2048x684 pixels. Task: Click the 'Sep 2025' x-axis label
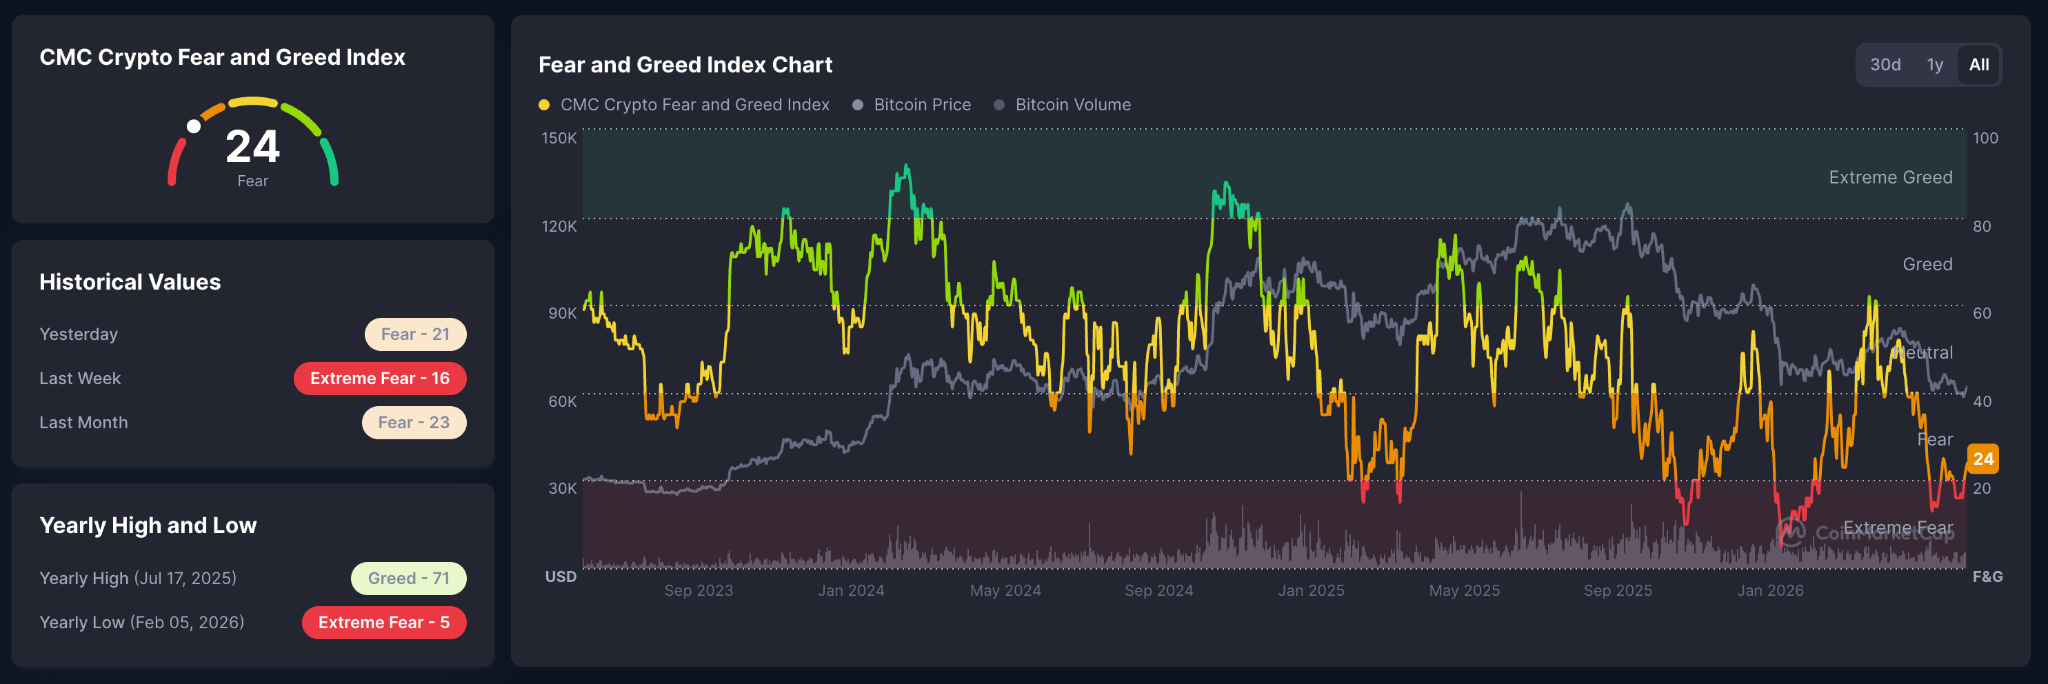click(x=1618, y=591)
